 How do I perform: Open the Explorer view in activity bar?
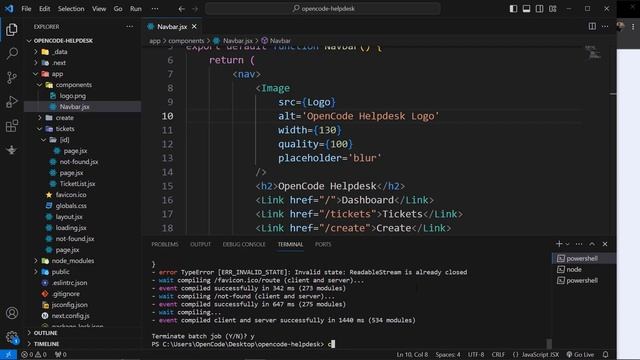click(12, 29)
